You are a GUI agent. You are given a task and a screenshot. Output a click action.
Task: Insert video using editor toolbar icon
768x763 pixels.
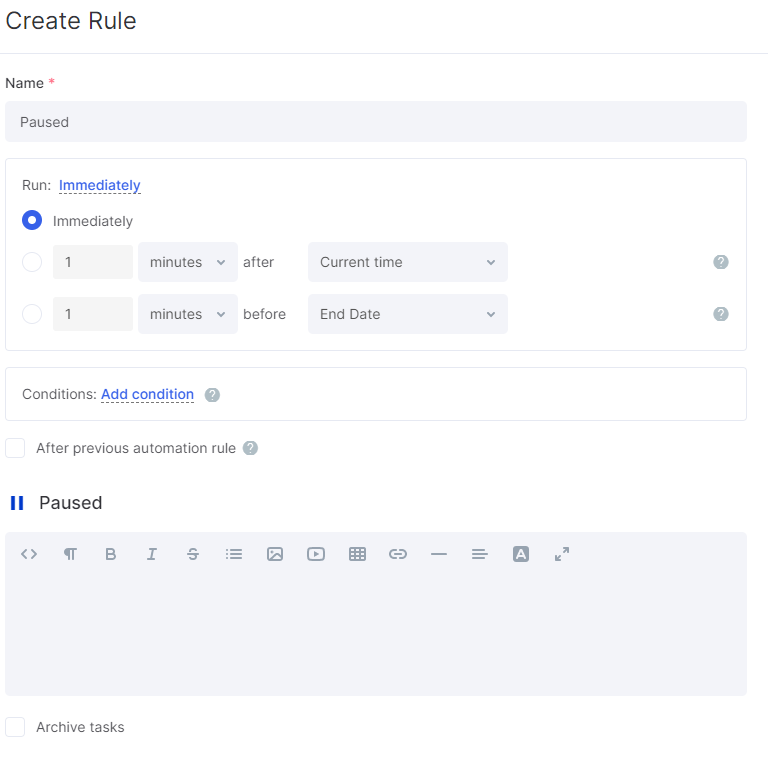(x=316, y=554)
